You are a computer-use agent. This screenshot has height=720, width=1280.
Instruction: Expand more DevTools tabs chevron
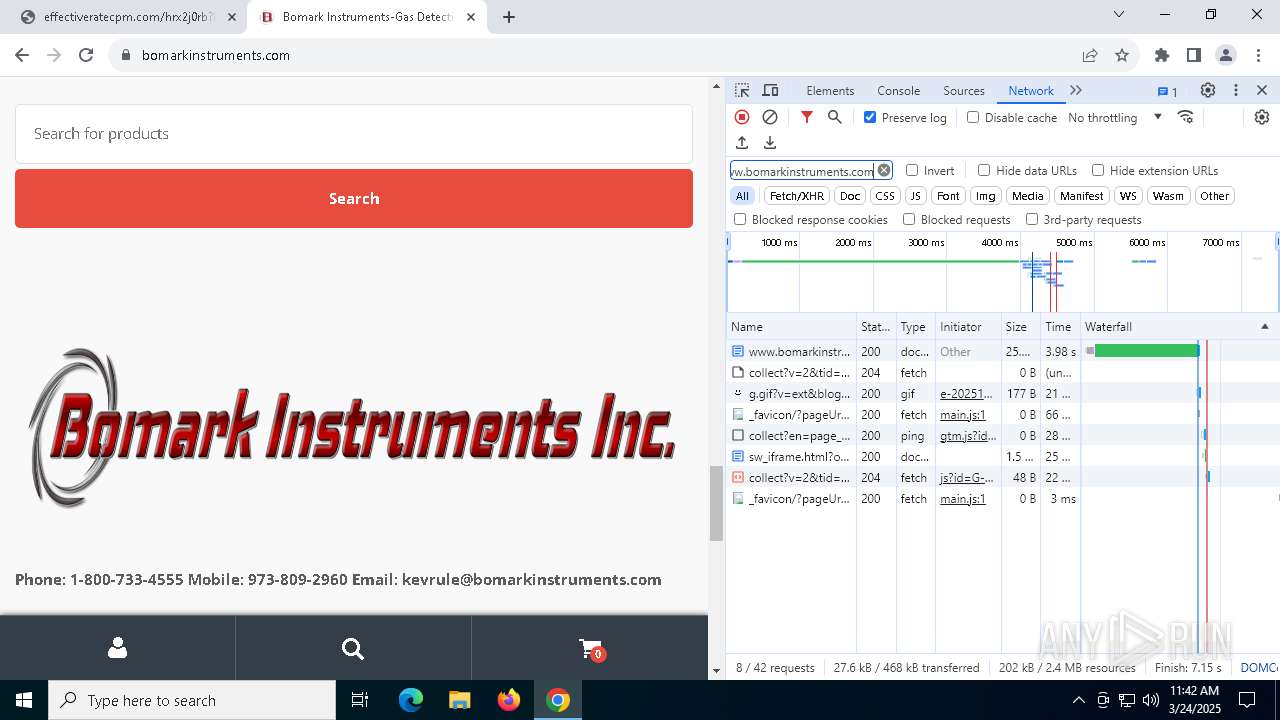[1076, 90]
